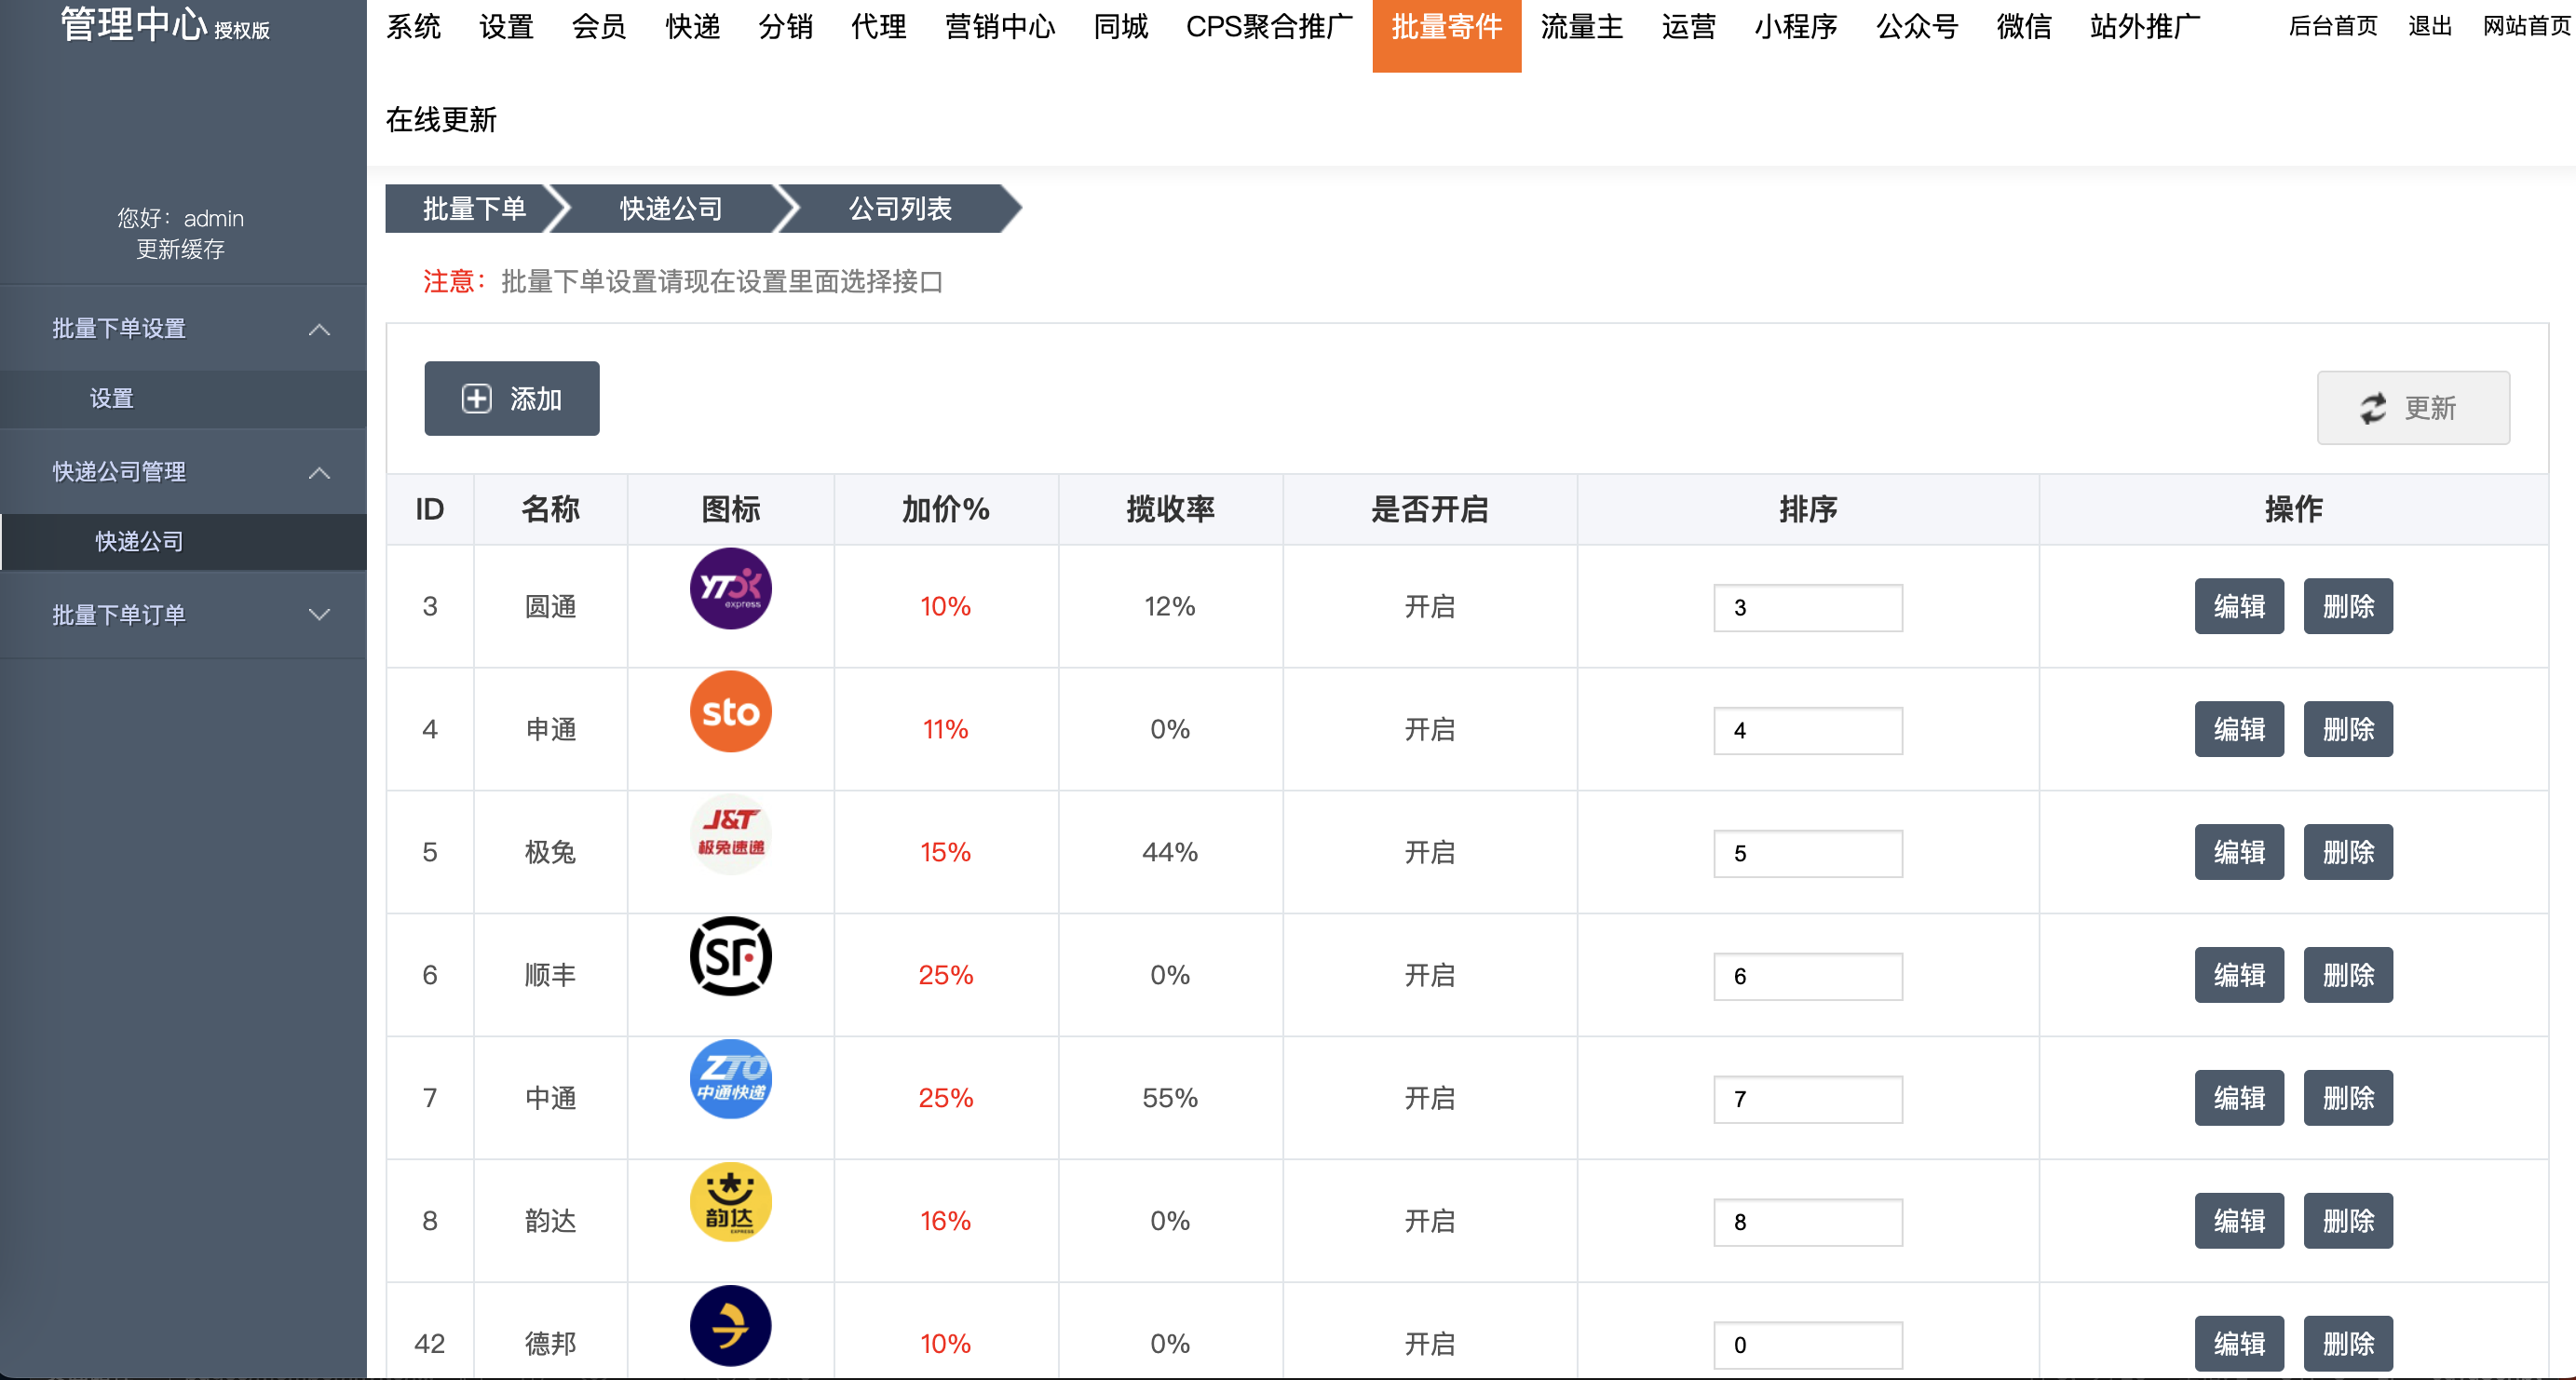Image resolution: width=2576 pixels, height=1380 pixels.
Task: Open the 流量主 top menu
Action: coord(1580,27)
